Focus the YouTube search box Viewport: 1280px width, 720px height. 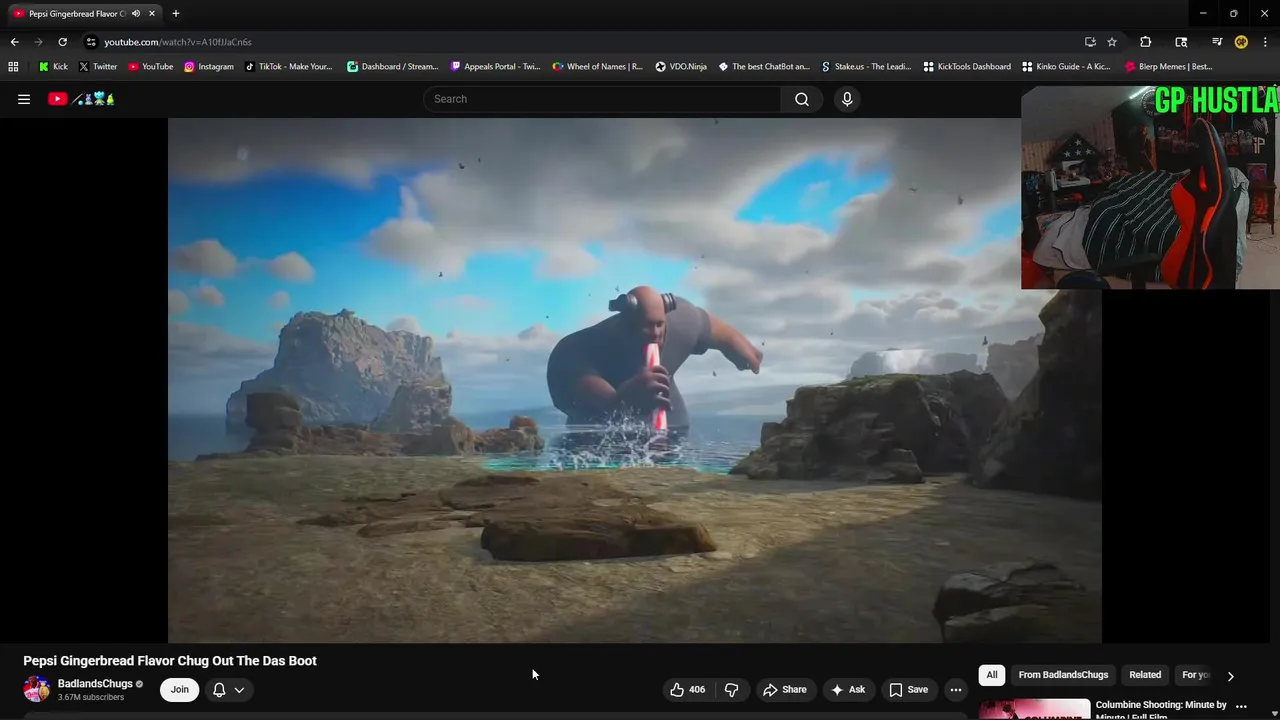tap(602, 99)
